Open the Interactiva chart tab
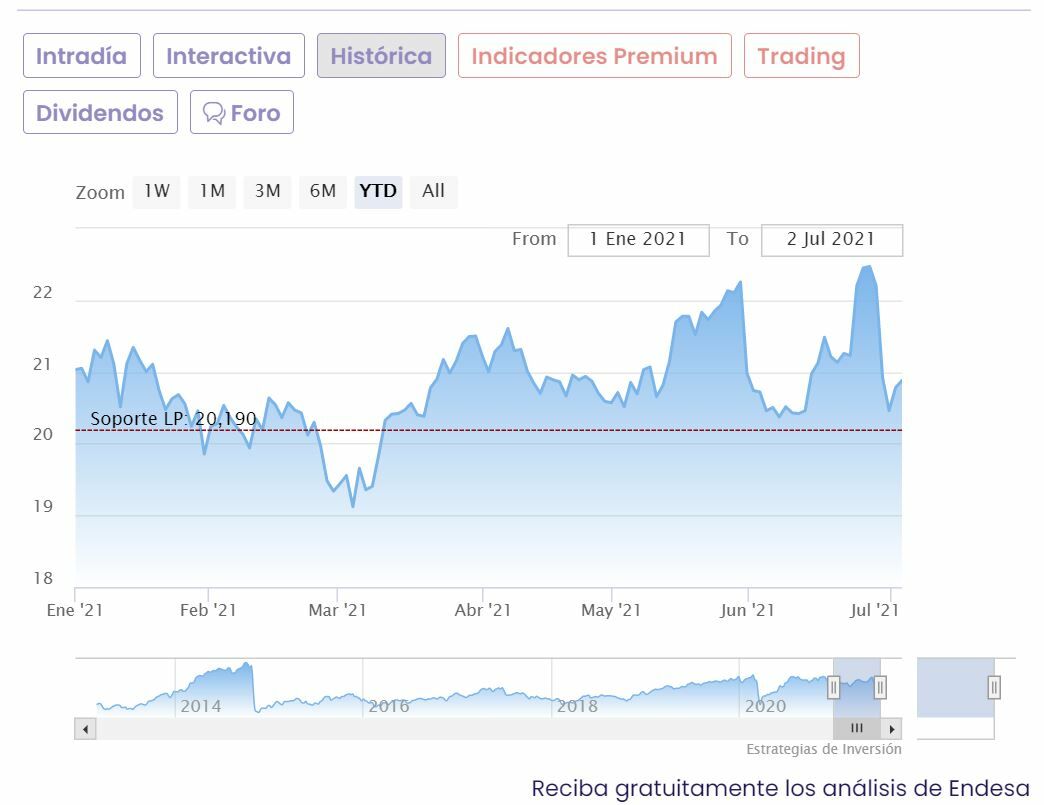 tap(229, 56)
